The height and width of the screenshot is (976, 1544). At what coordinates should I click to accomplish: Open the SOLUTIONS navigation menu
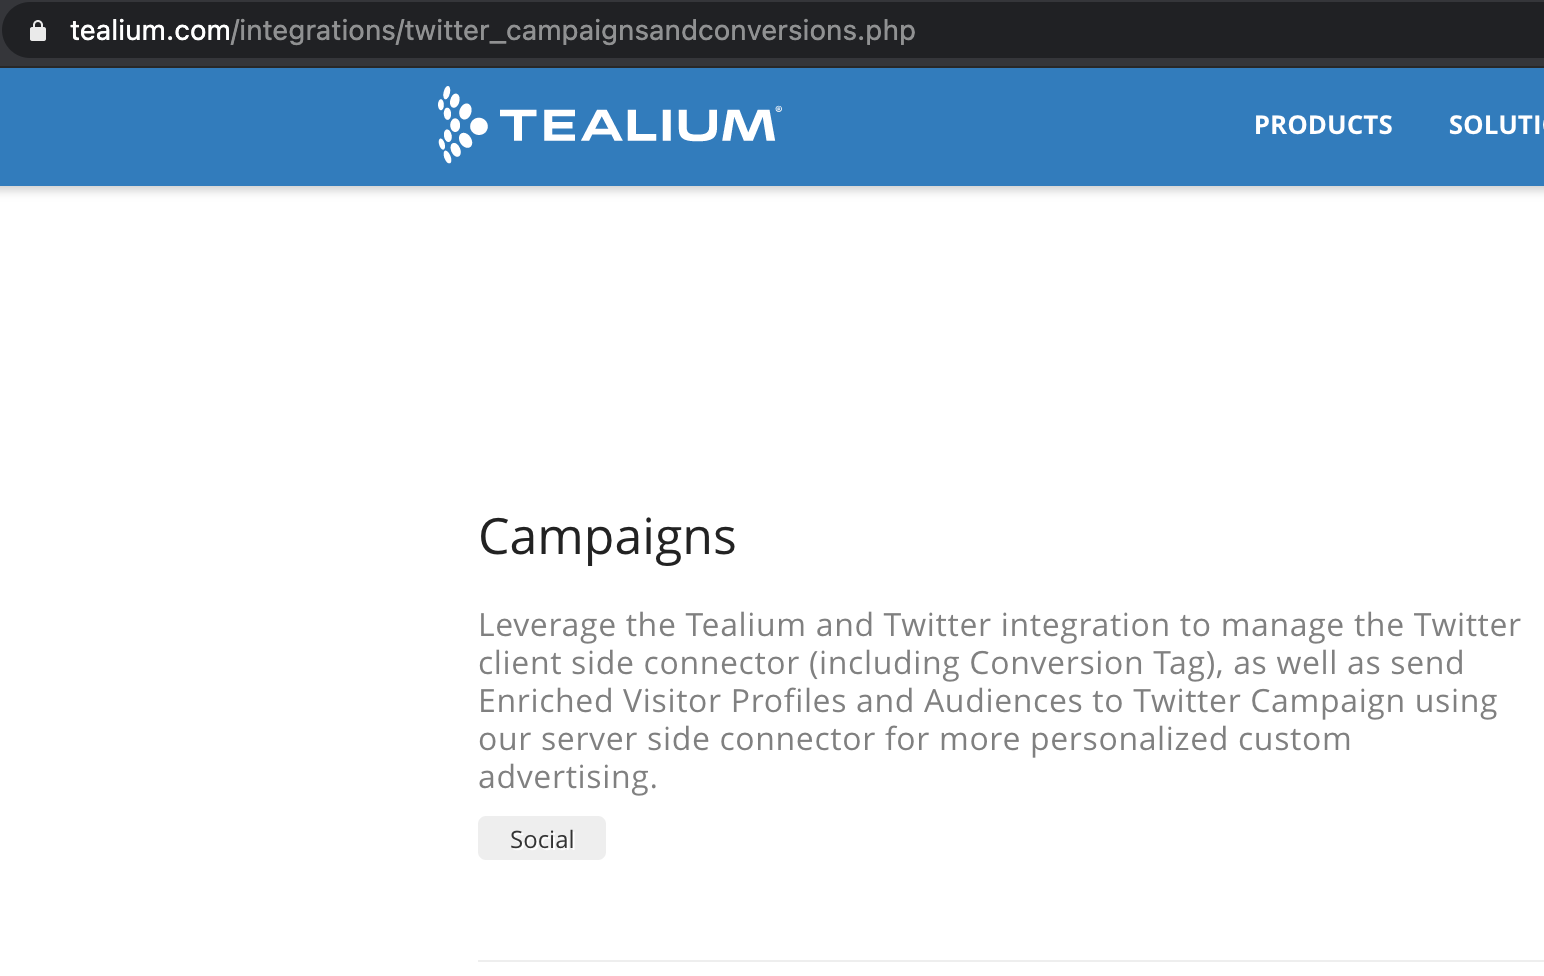click(1496, 125)
